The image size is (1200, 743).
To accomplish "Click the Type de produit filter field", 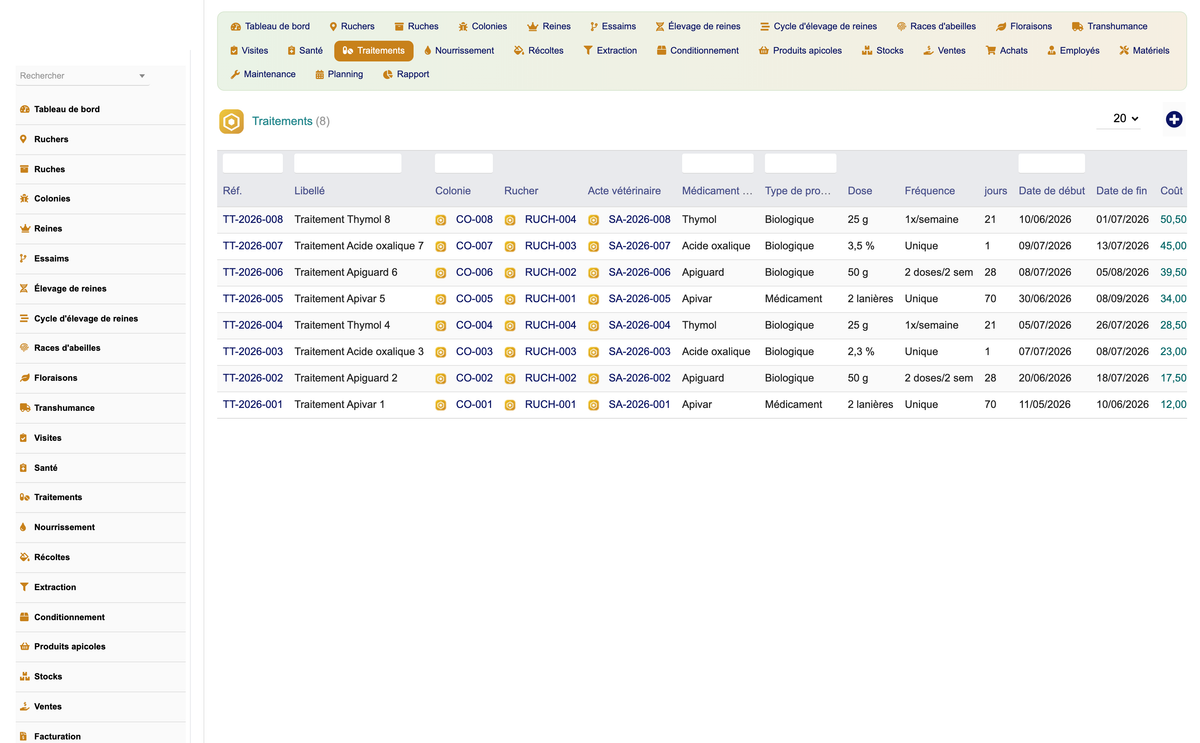I will (x=800, y=163).
